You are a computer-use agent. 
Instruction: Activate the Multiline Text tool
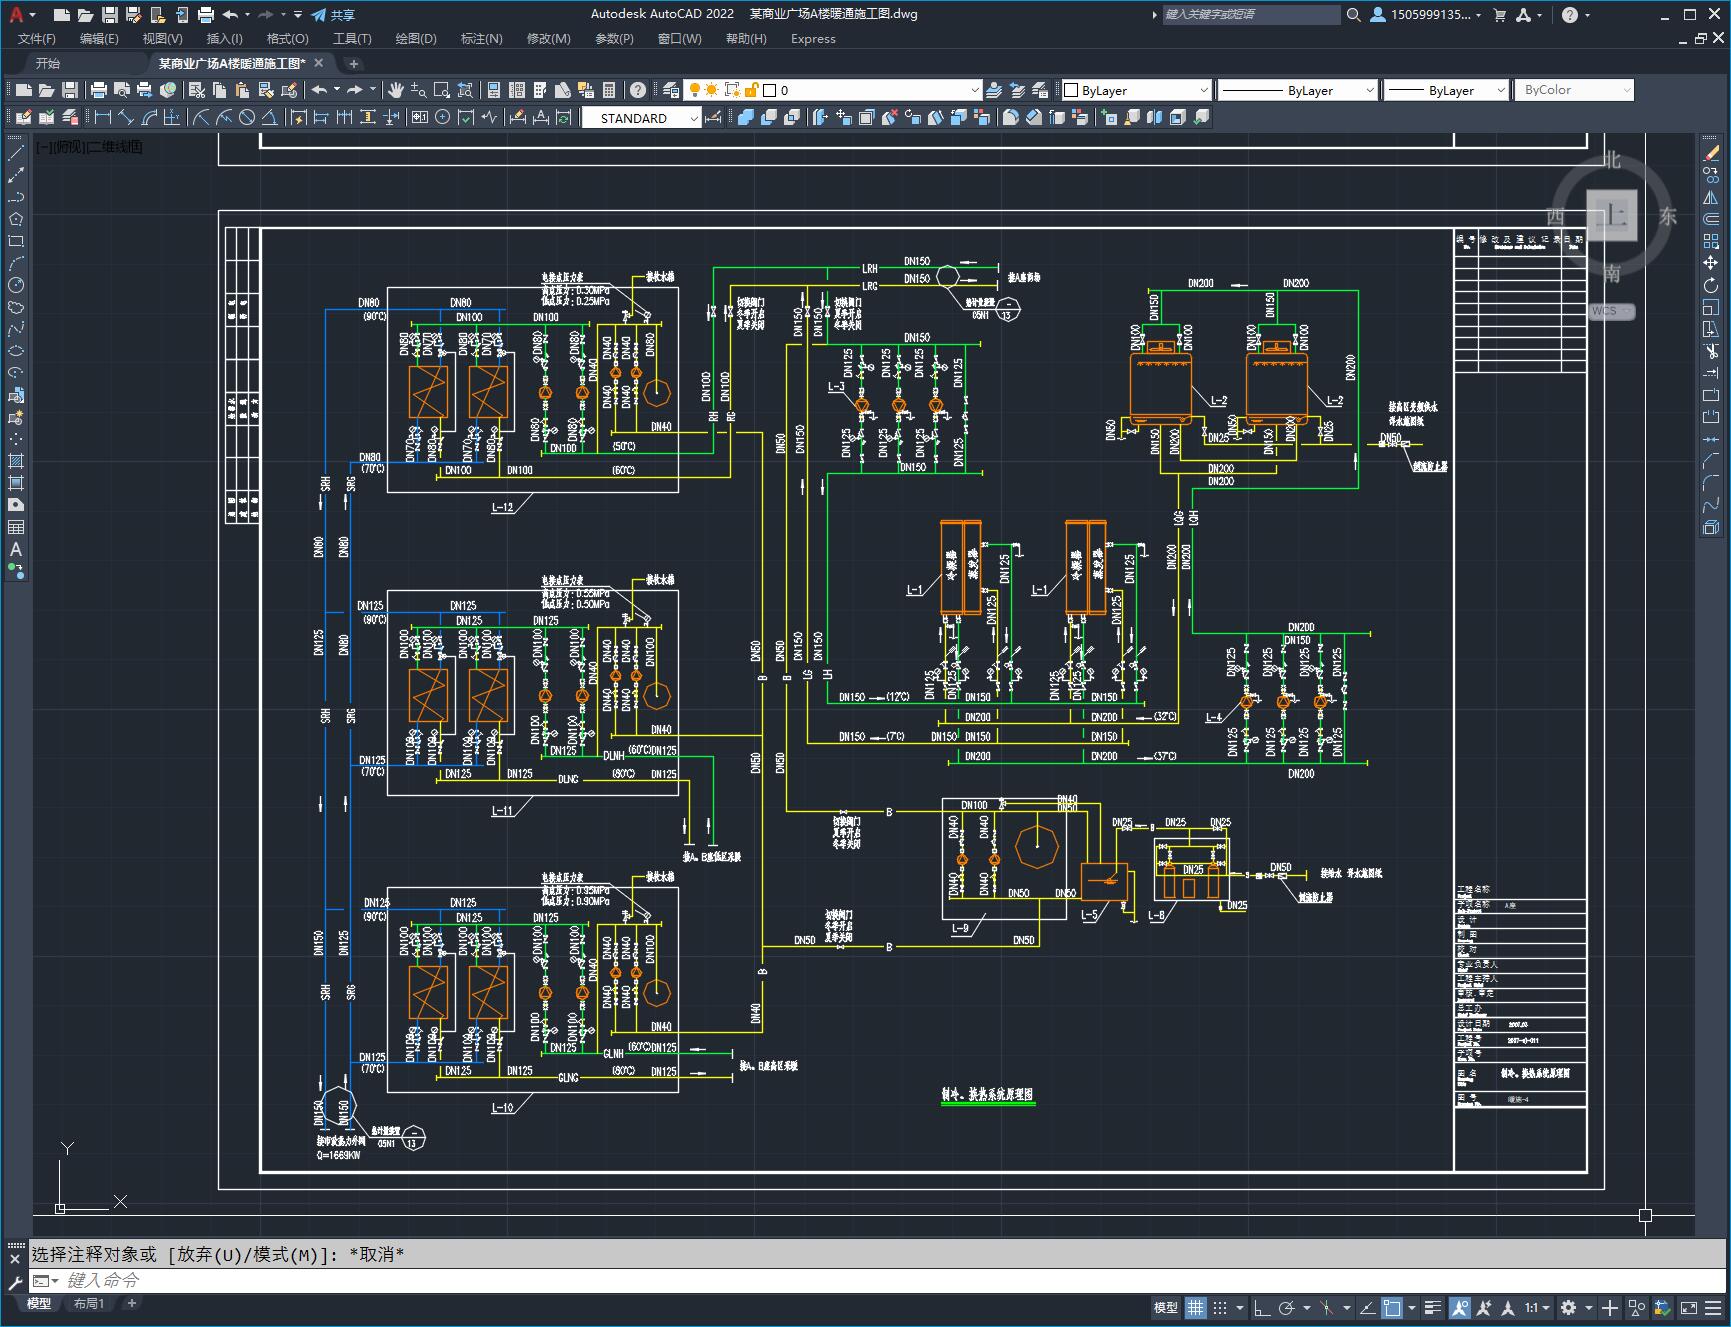(x=16, y=549)
